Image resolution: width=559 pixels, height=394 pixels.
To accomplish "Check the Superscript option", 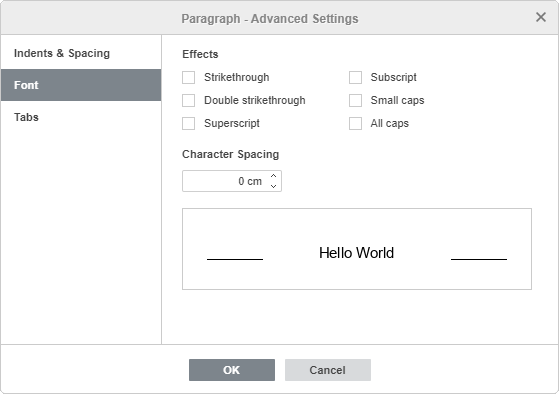I will click(x=188, y=123).
